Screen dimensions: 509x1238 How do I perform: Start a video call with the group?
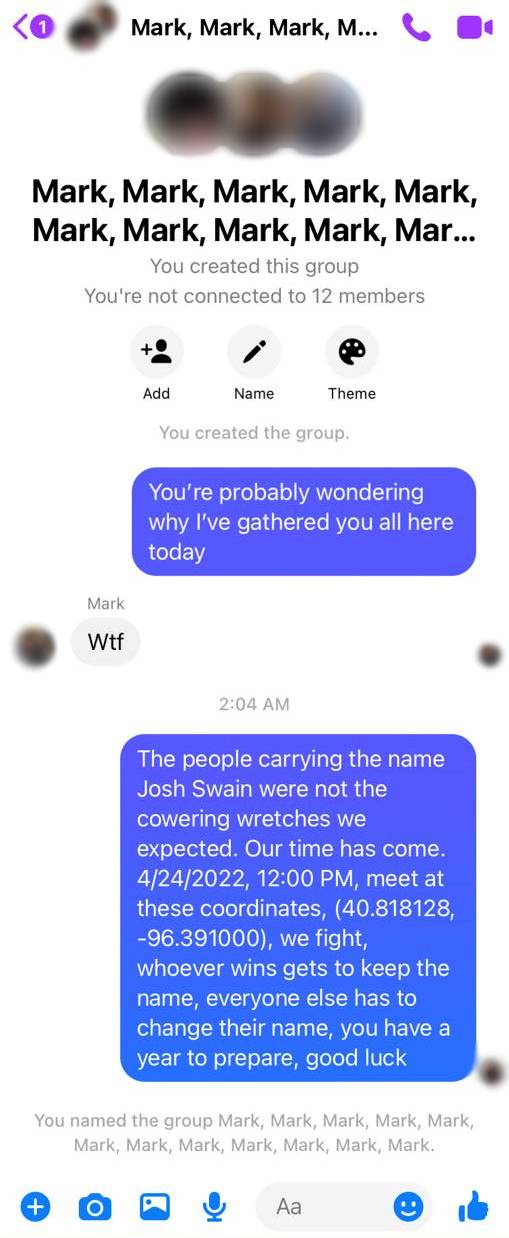pyautogui.click(x=474, y=27)
